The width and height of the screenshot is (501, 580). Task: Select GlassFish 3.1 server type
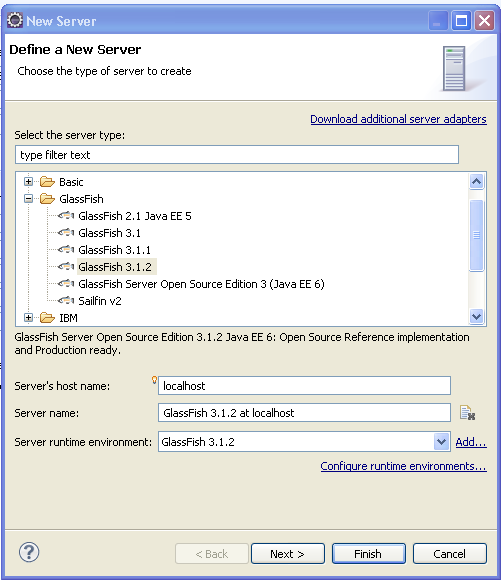110,233
